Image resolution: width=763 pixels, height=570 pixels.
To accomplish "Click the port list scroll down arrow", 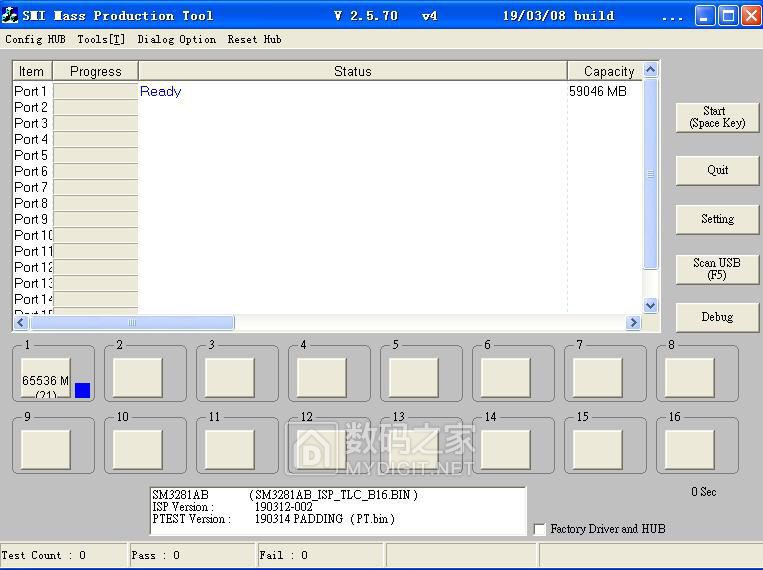I will [x=651, y=306].
